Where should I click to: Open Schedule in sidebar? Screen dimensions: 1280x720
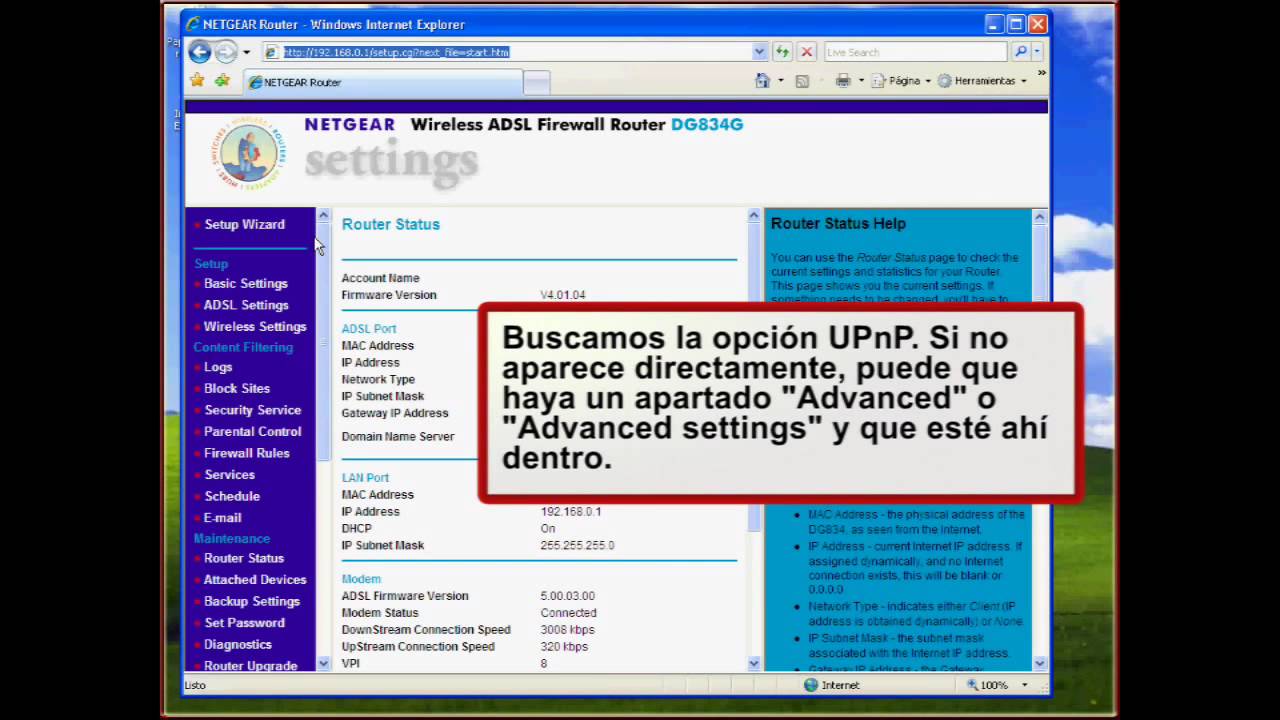pyautogui.click(x=232, y=496)
